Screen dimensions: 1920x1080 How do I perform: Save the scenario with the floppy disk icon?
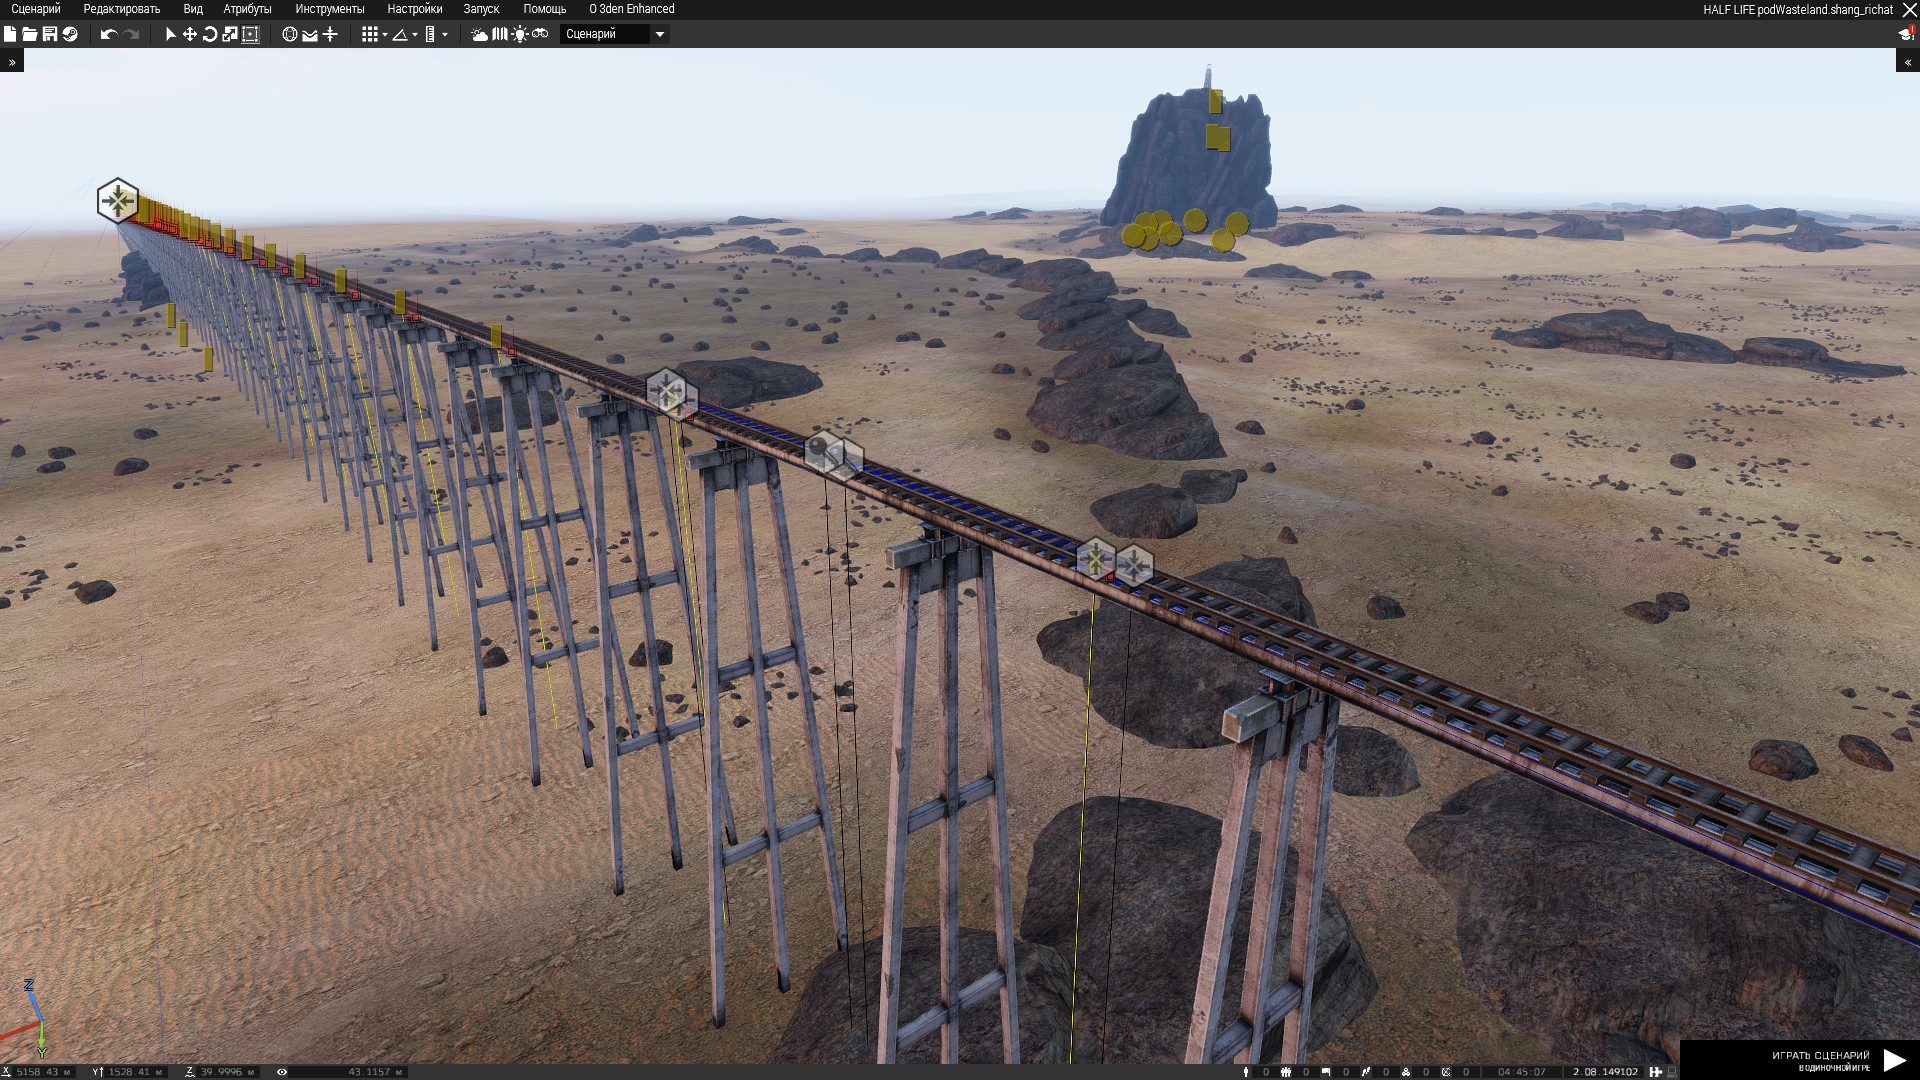49,34
